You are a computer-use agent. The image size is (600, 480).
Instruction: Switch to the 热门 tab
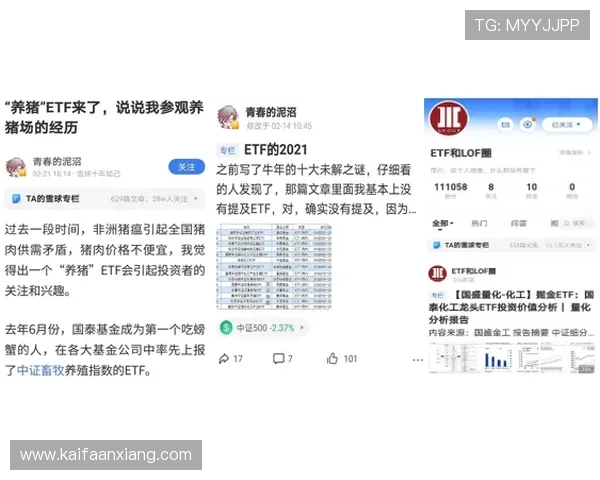[479, 223]
